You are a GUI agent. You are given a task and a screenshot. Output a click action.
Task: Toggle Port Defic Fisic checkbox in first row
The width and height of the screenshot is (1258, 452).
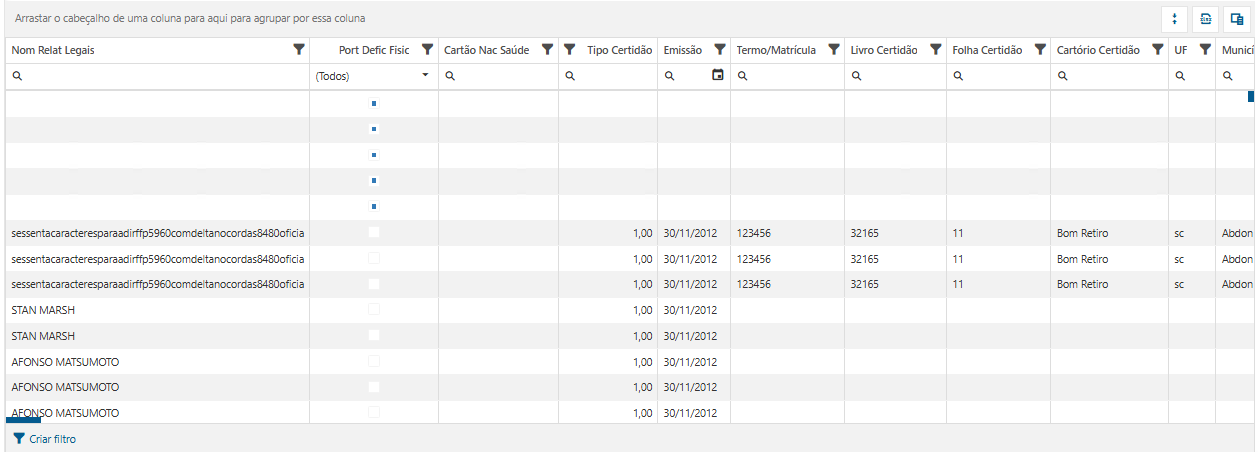(374, 103)
